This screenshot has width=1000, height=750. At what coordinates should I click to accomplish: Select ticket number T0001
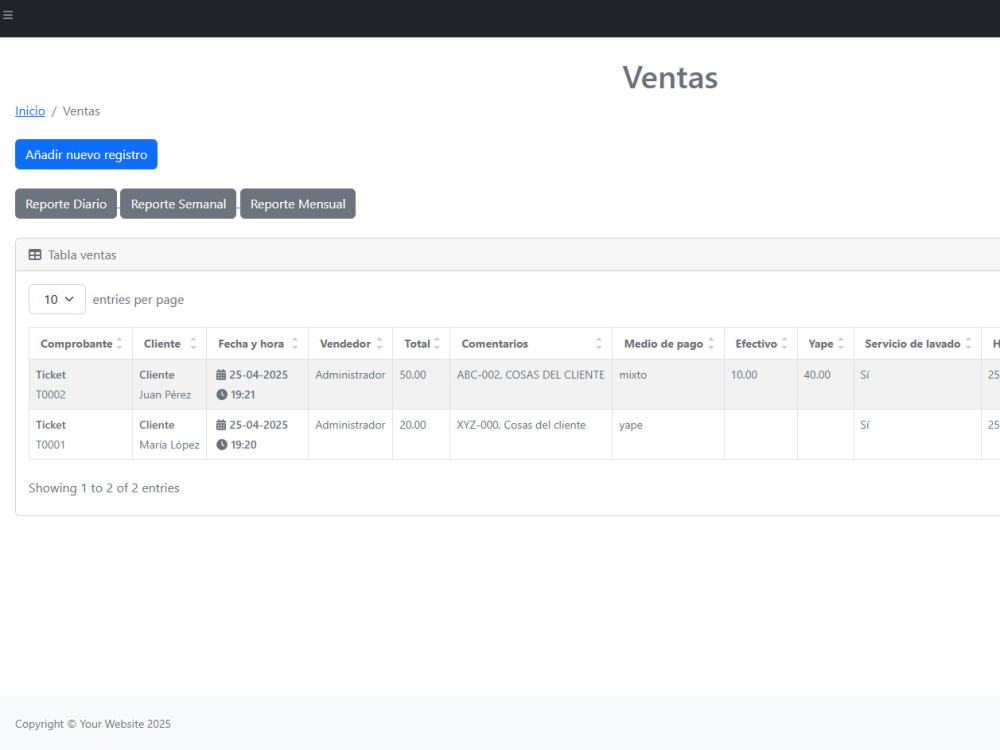tap(50, 445)
